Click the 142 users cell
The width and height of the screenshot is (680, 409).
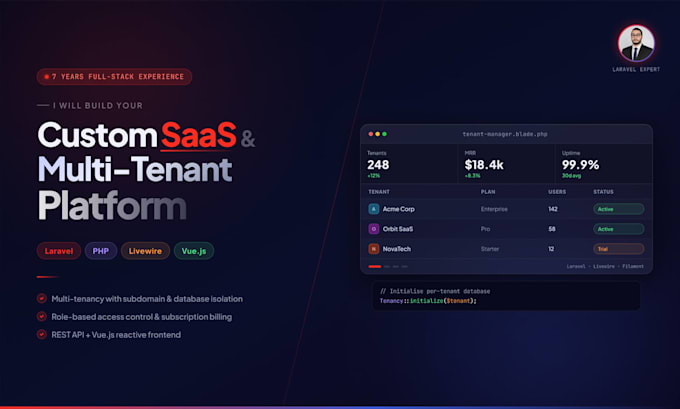click(553, 209)
